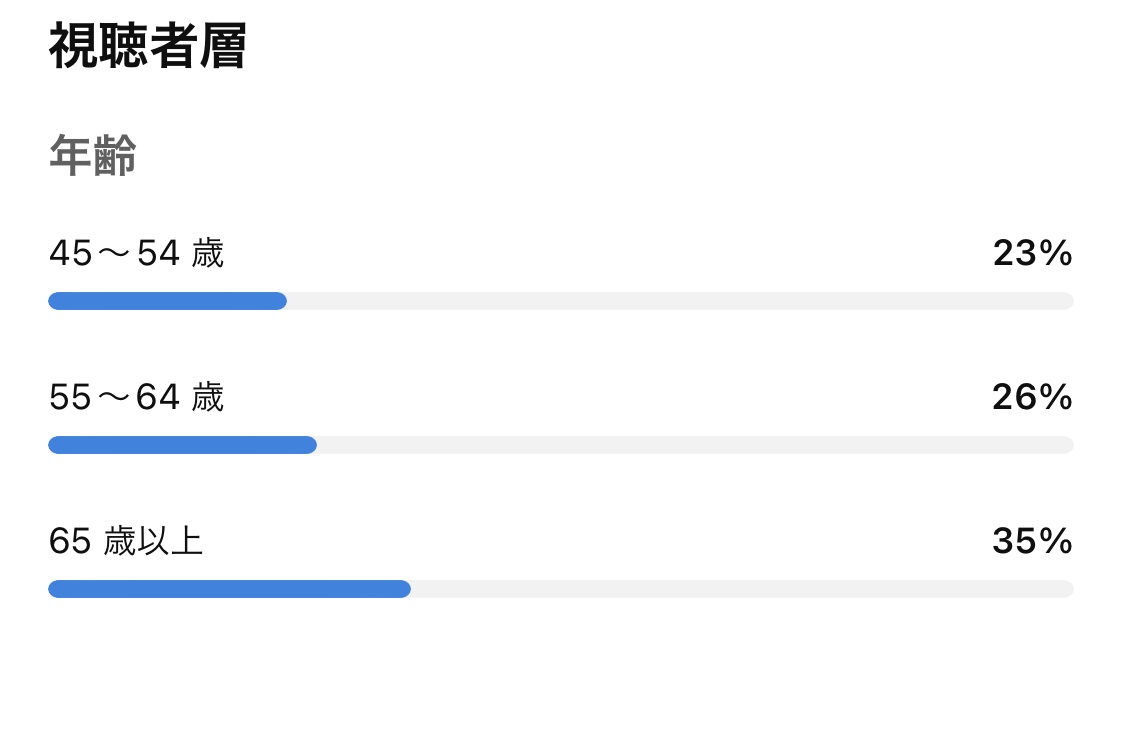The height and width of the screenshot is (730, 1122).
Task: Click the 45〜54 歳 age label
Action: tap(137, 253)
